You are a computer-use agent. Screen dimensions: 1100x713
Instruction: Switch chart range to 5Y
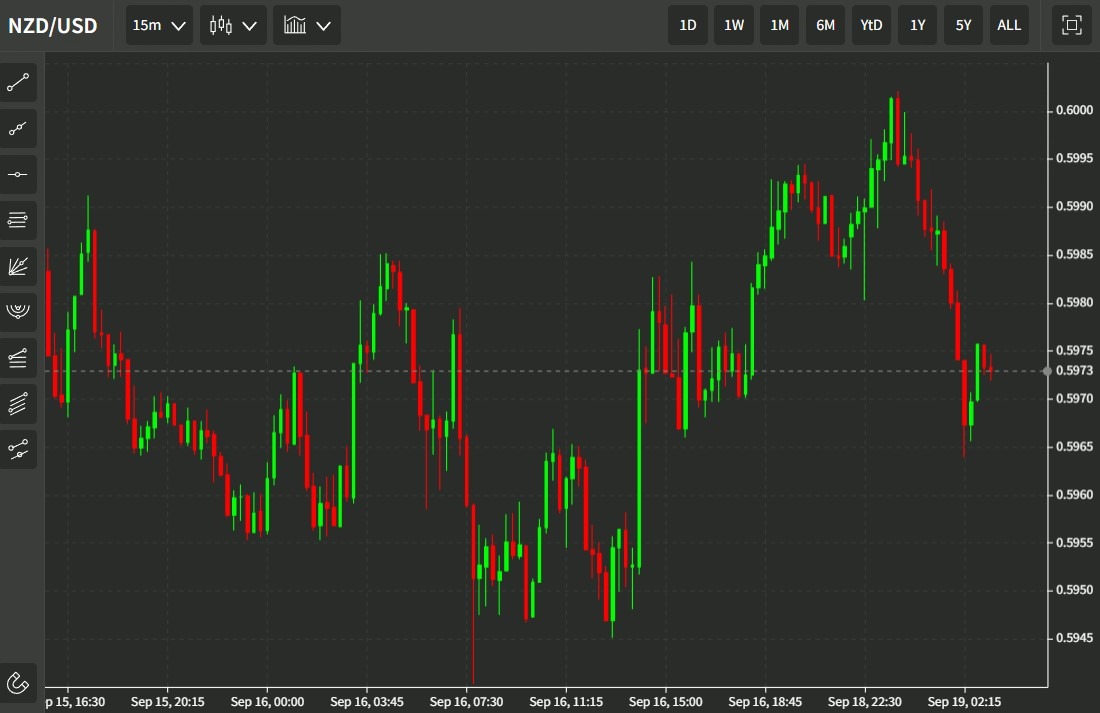coord(963,25)
